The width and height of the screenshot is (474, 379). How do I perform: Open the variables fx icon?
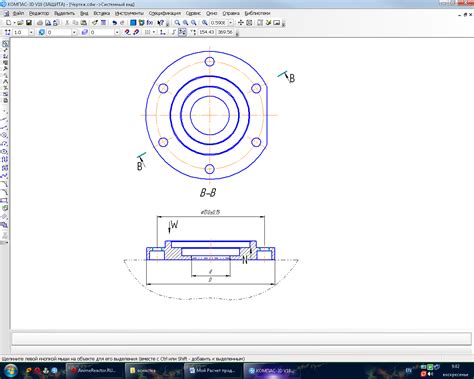(x=150, y=23)
